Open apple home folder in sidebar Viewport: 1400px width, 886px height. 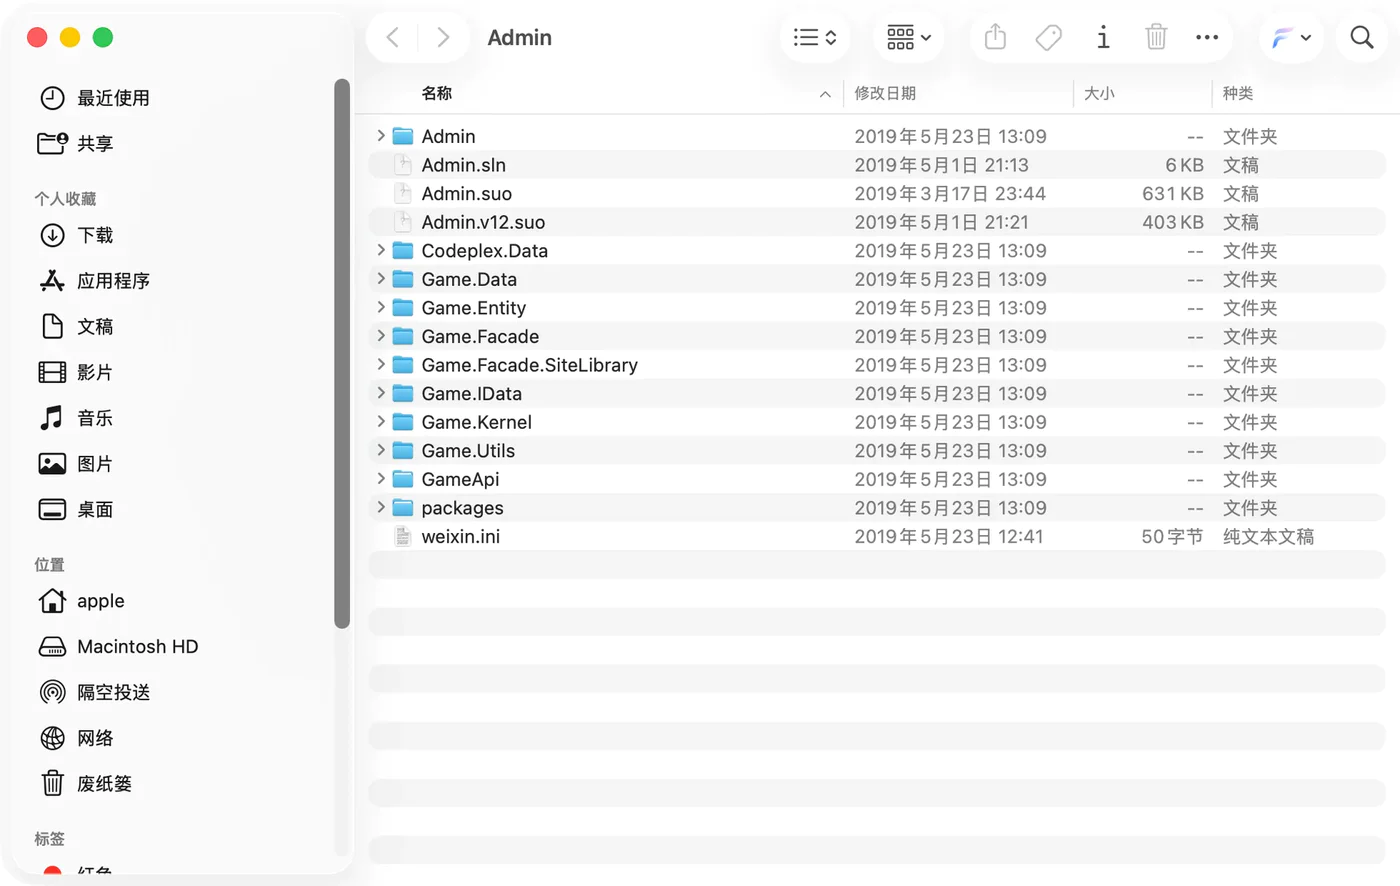(81, 601)
